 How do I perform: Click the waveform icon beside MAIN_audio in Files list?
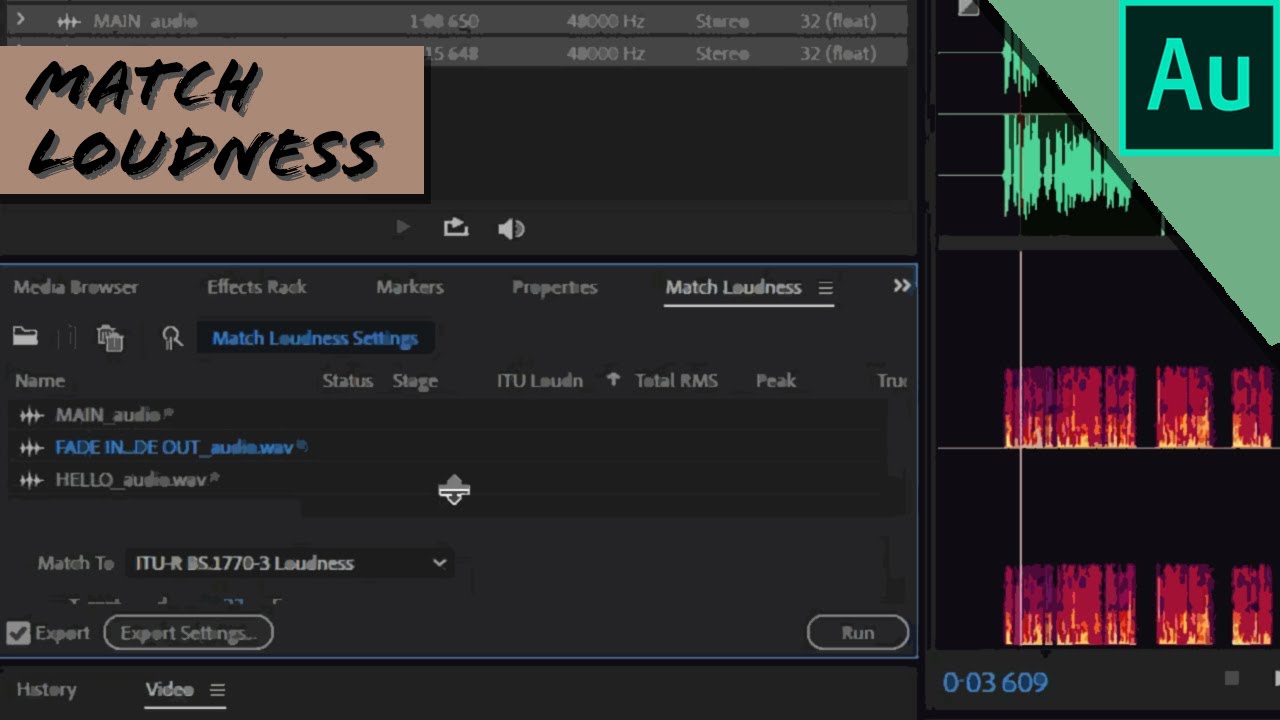click(68, 21)
